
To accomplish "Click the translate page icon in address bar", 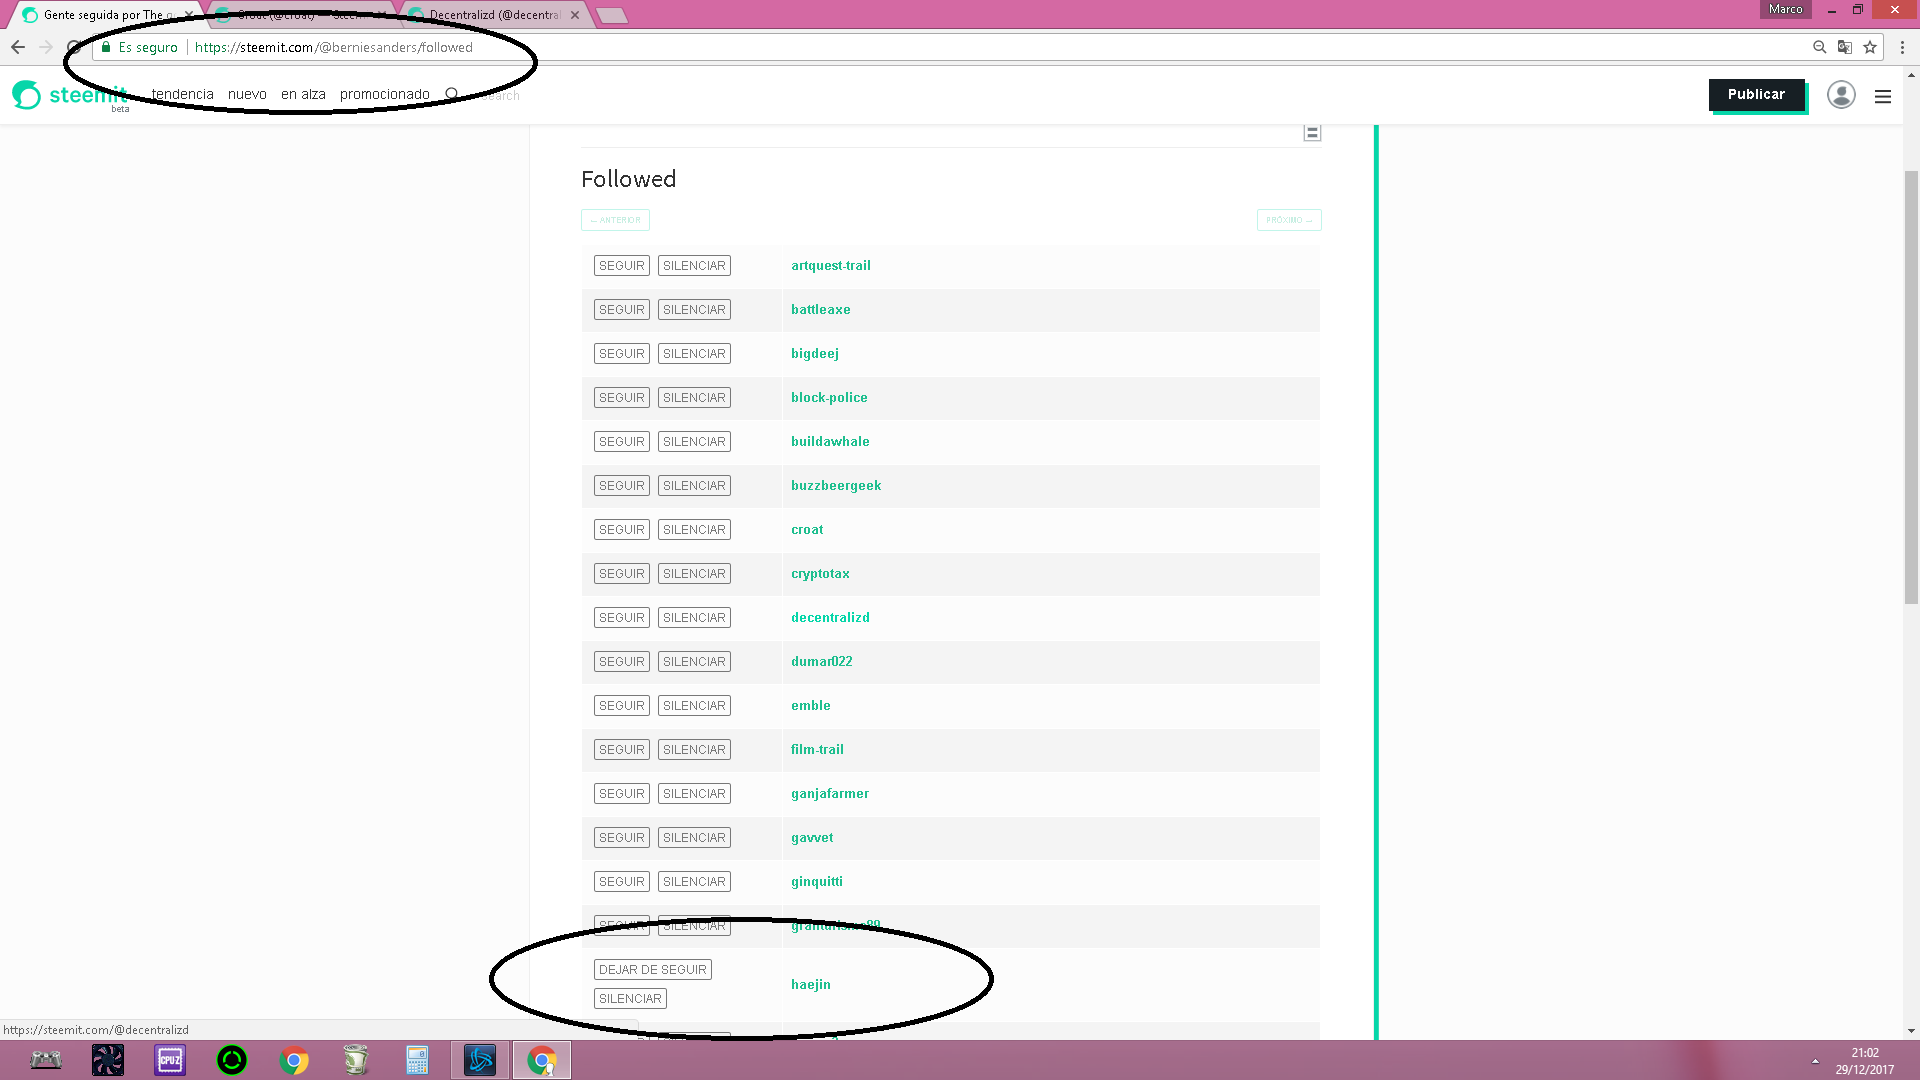I will [x=1845, y=47].
